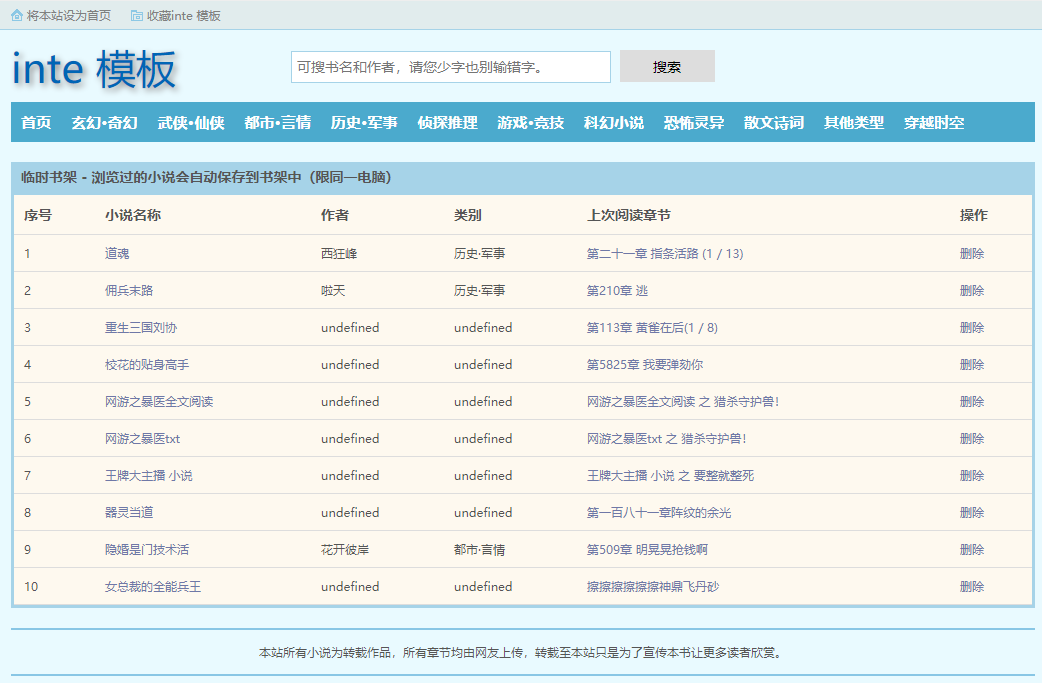Click the folder icon beside 收藏inte 模板
1042x683 pixels.
coord(136,15)
